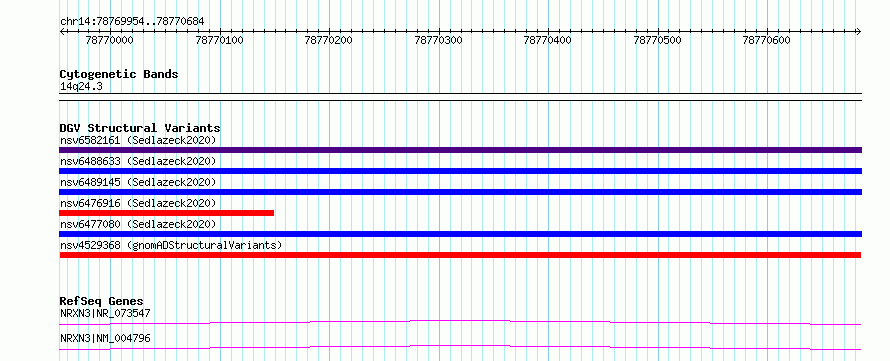Click ruler position label 78770500
890x361 pixels.
pyautogui.click(x=657, y=40)
